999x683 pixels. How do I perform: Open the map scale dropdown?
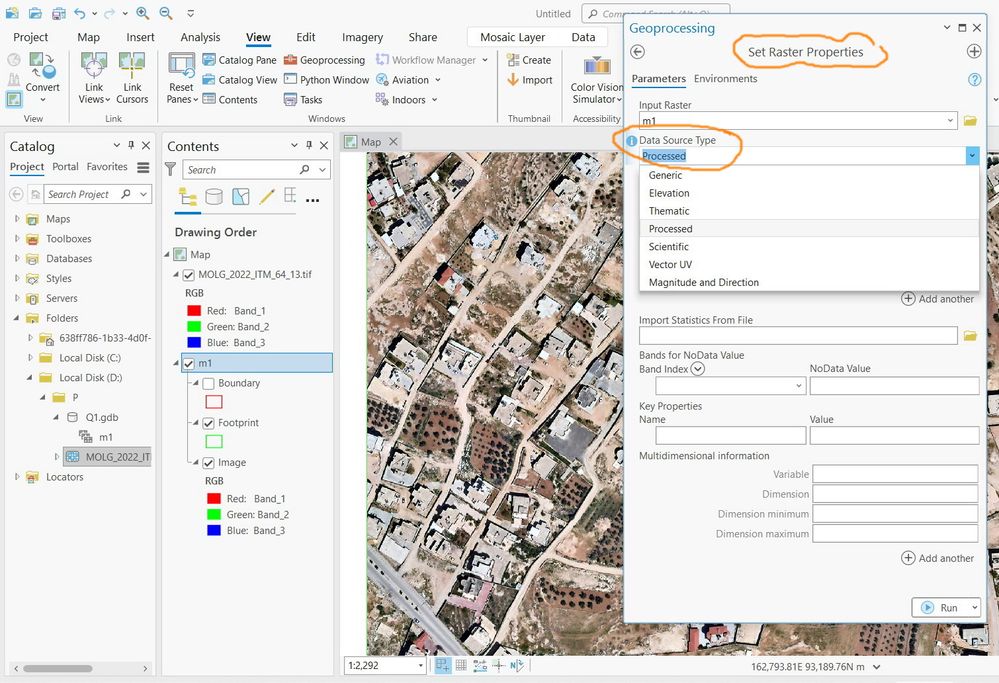click(x=421, y=665)
